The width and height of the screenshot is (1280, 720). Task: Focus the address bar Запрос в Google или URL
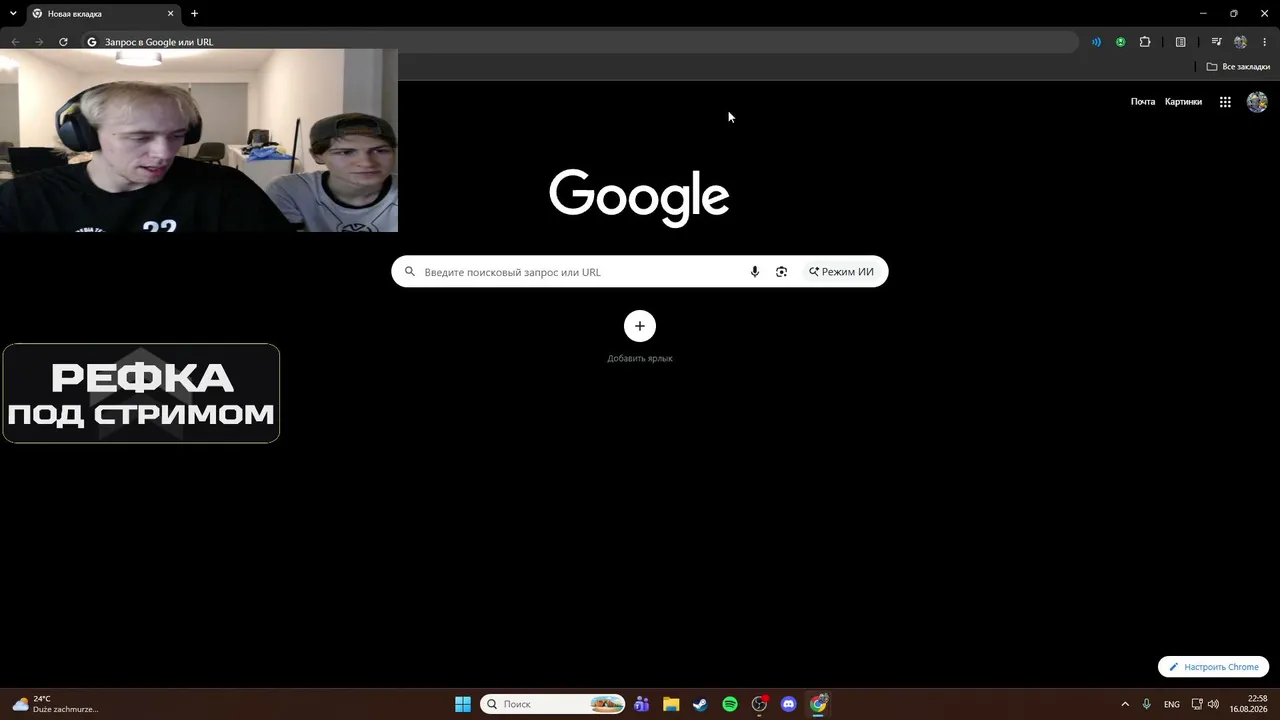(x=580, y=42)
